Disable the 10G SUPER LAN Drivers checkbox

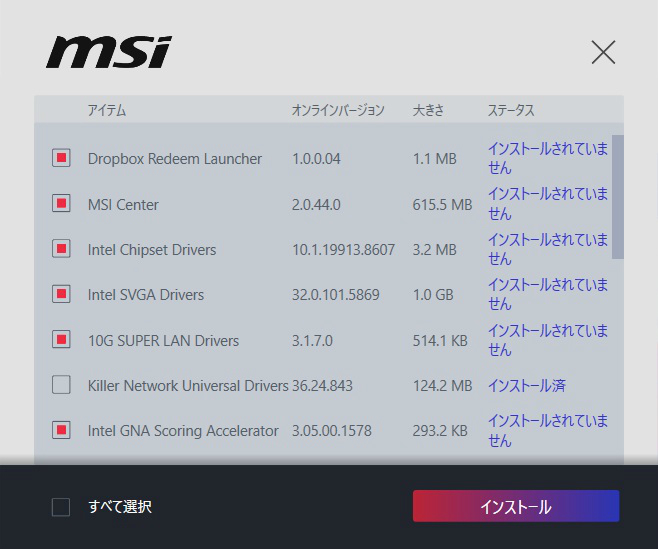61,340
